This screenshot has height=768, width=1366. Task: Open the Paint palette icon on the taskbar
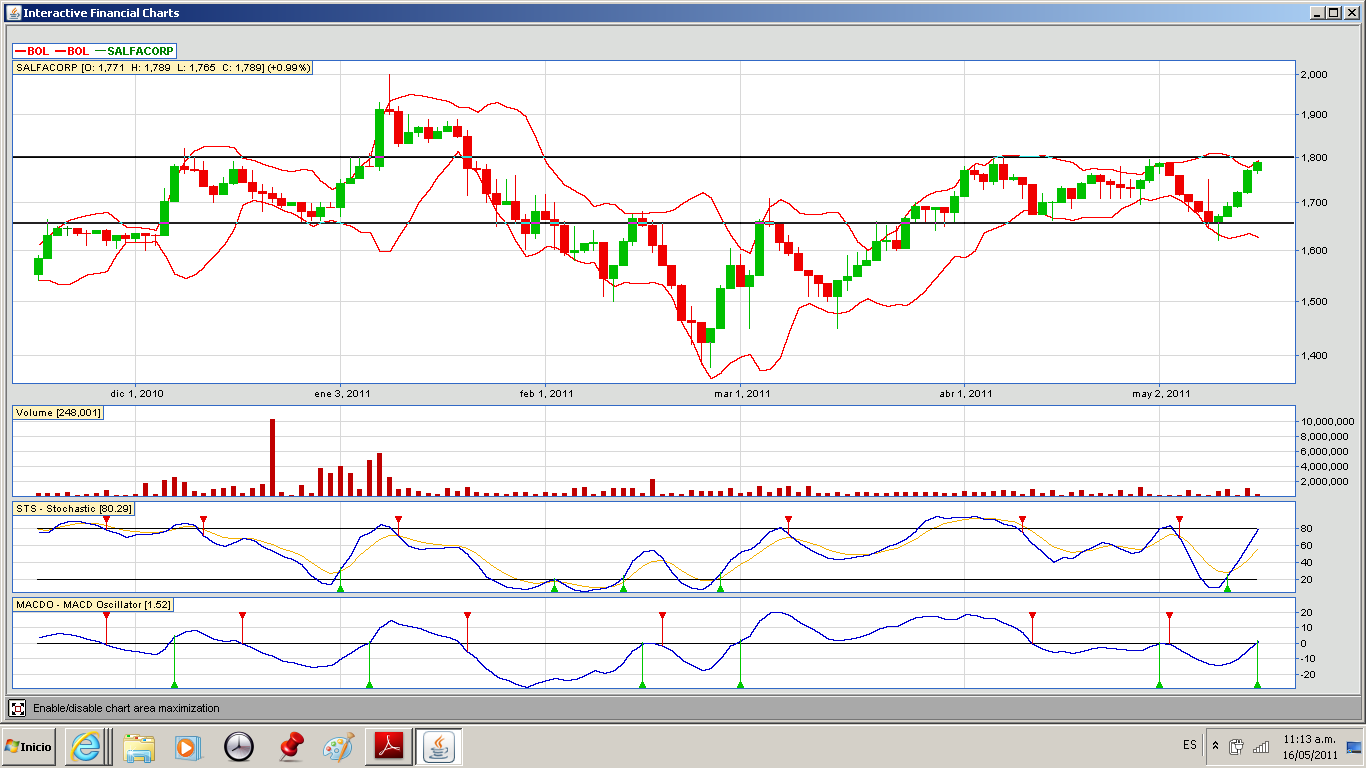[339, 746]
